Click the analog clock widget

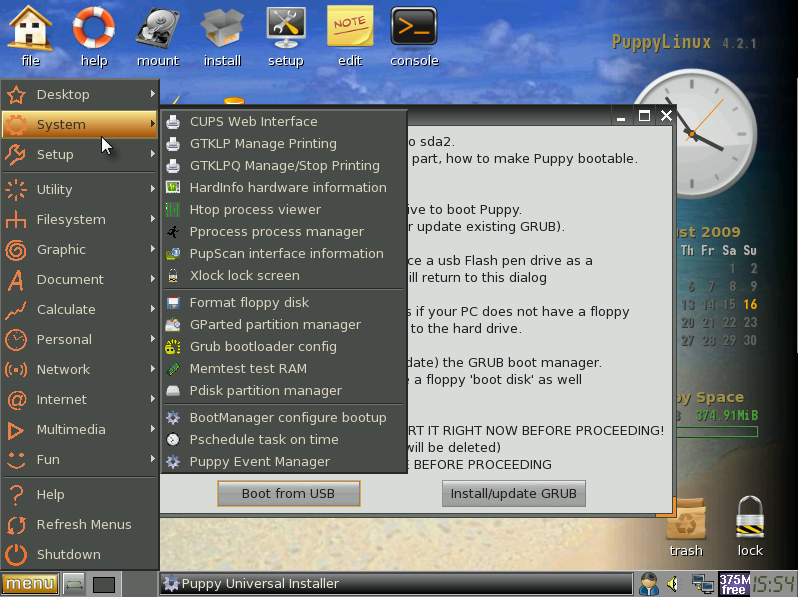pyautogui.click(x=693, y=134)
